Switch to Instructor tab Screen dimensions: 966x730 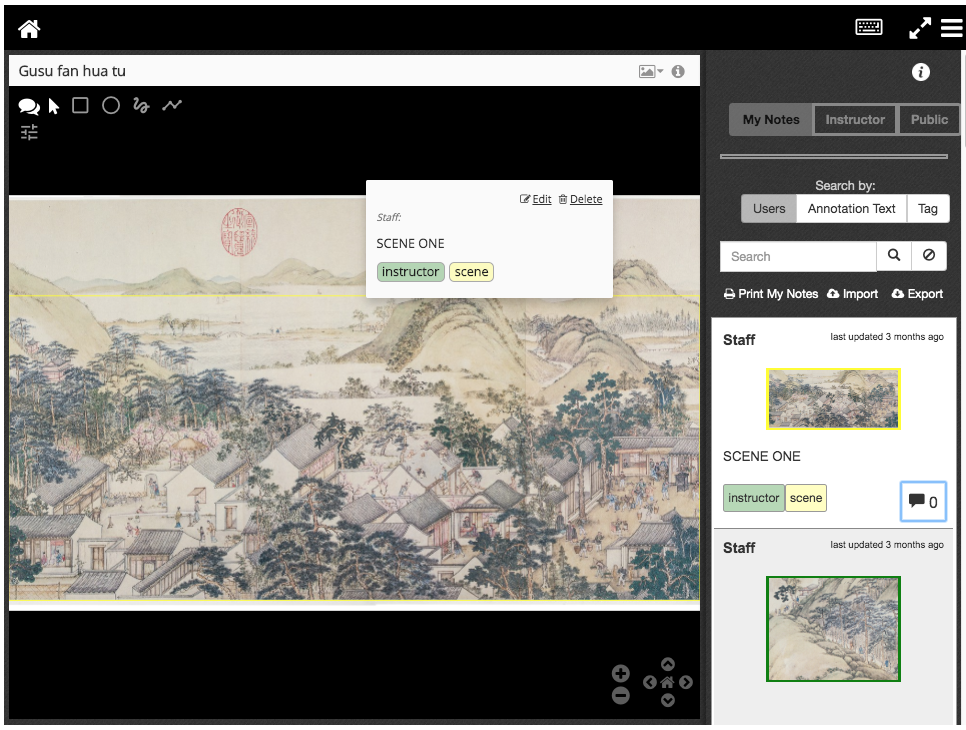click(x=855, y=120)
